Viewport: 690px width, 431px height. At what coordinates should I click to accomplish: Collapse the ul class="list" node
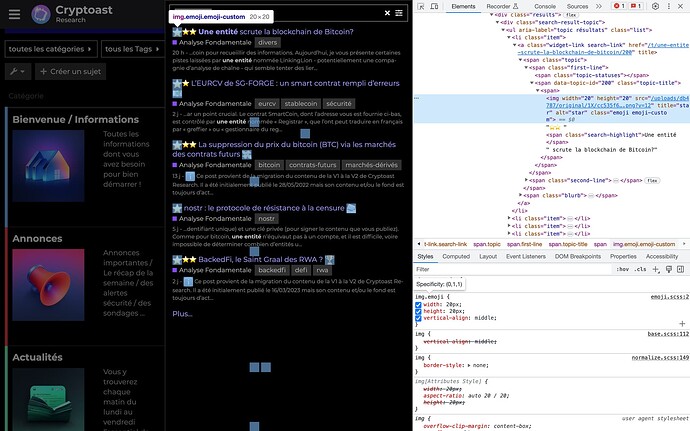[x=503, y=30]
